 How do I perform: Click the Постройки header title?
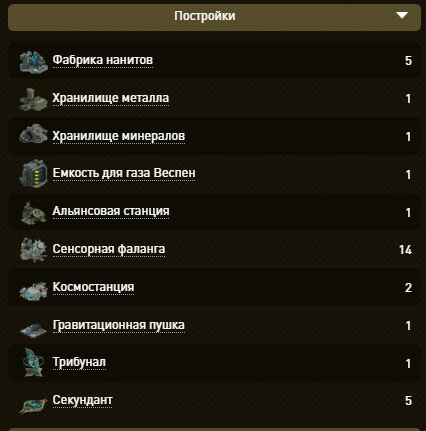(205, 16)
